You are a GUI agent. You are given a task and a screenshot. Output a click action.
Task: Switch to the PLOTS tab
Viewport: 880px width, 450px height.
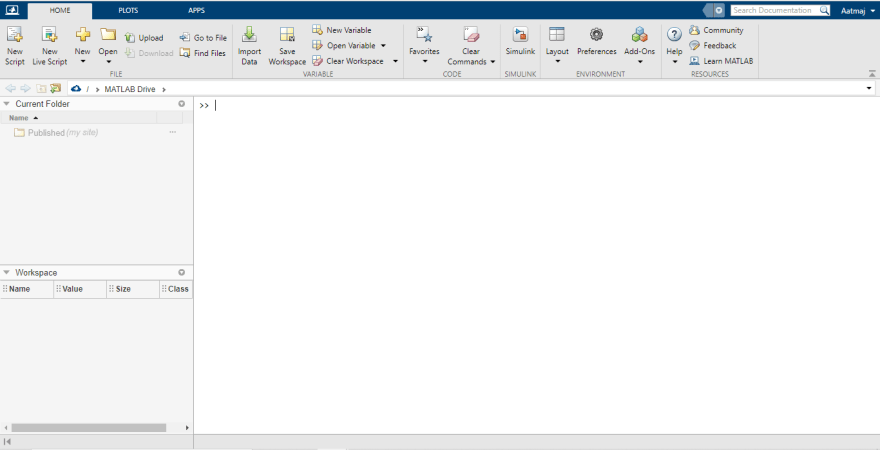(128, 11)
